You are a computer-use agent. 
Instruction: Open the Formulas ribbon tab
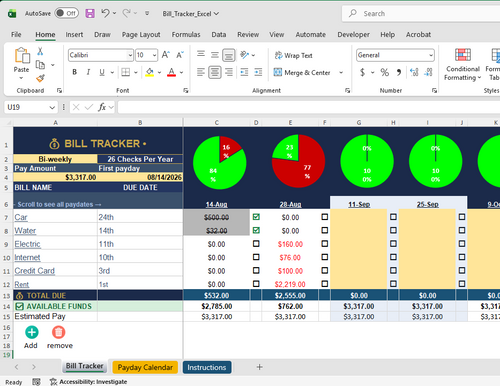[x=186, y=35]
